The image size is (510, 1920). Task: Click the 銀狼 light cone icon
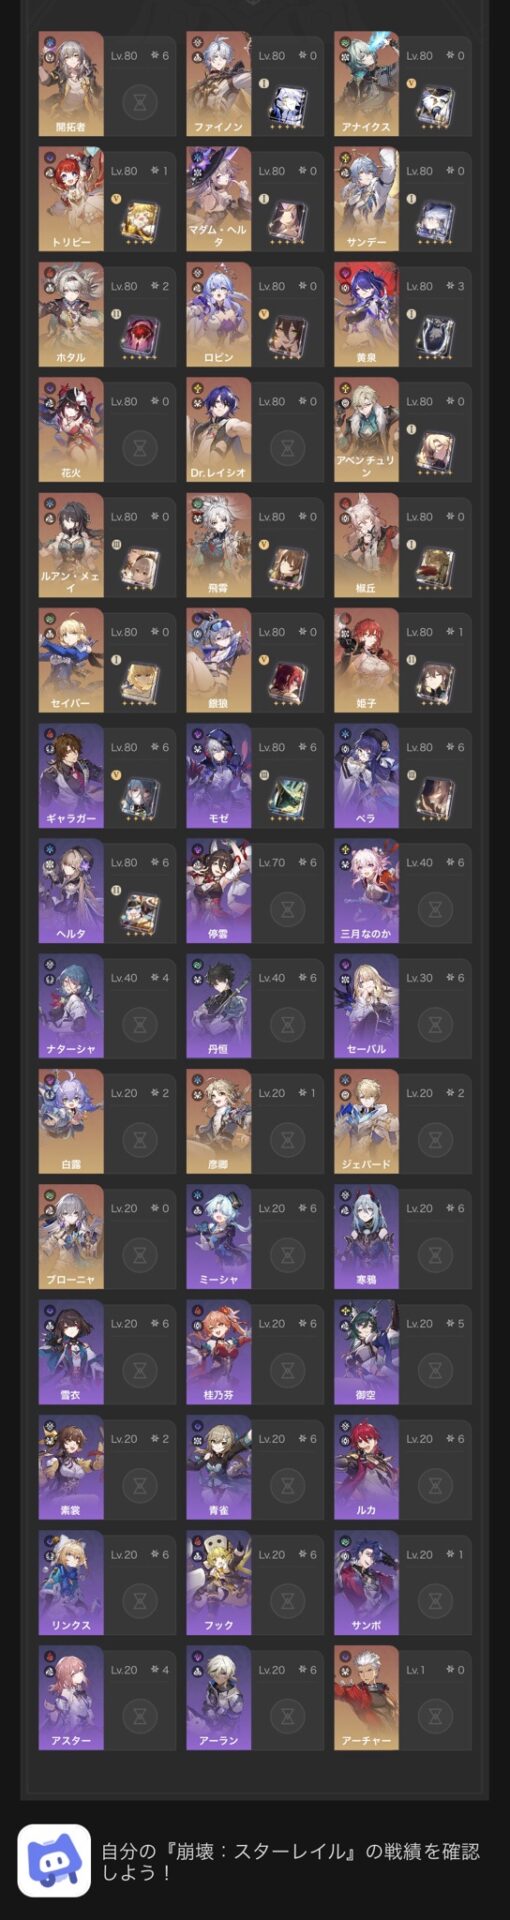pyautogui.click(x=287, y=681)
